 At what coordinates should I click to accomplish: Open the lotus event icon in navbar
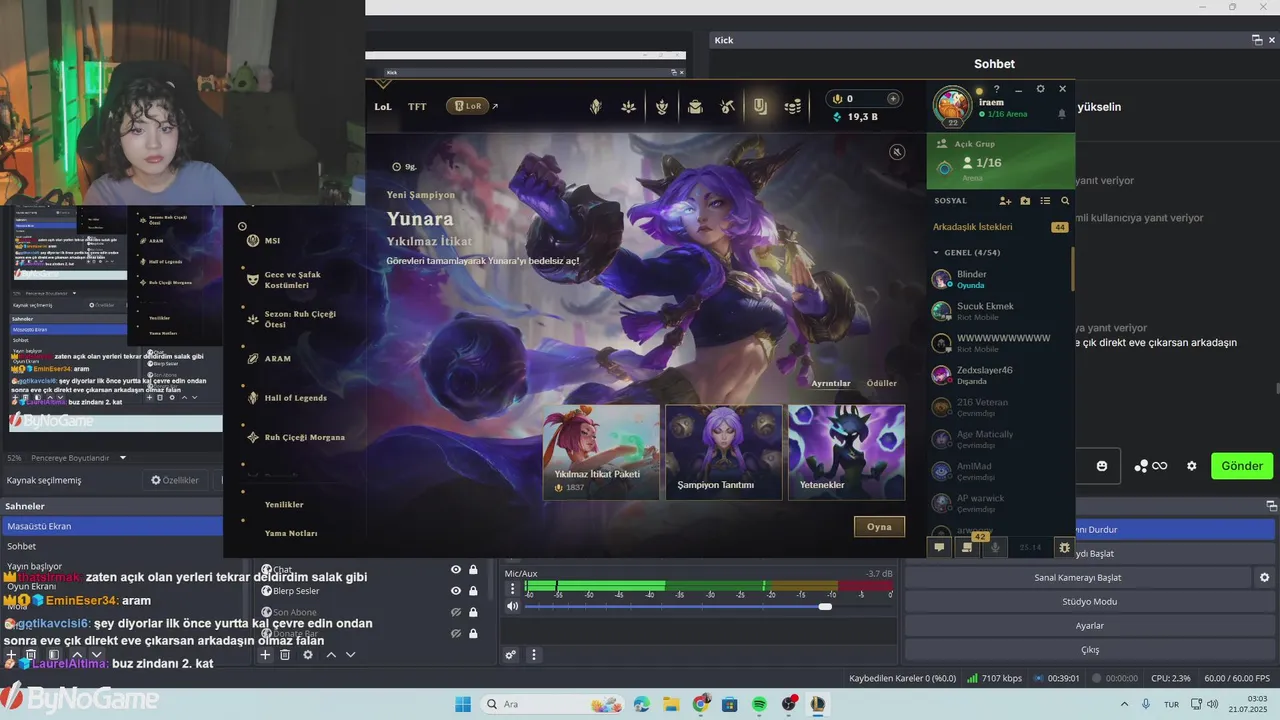tap(628, 106)
